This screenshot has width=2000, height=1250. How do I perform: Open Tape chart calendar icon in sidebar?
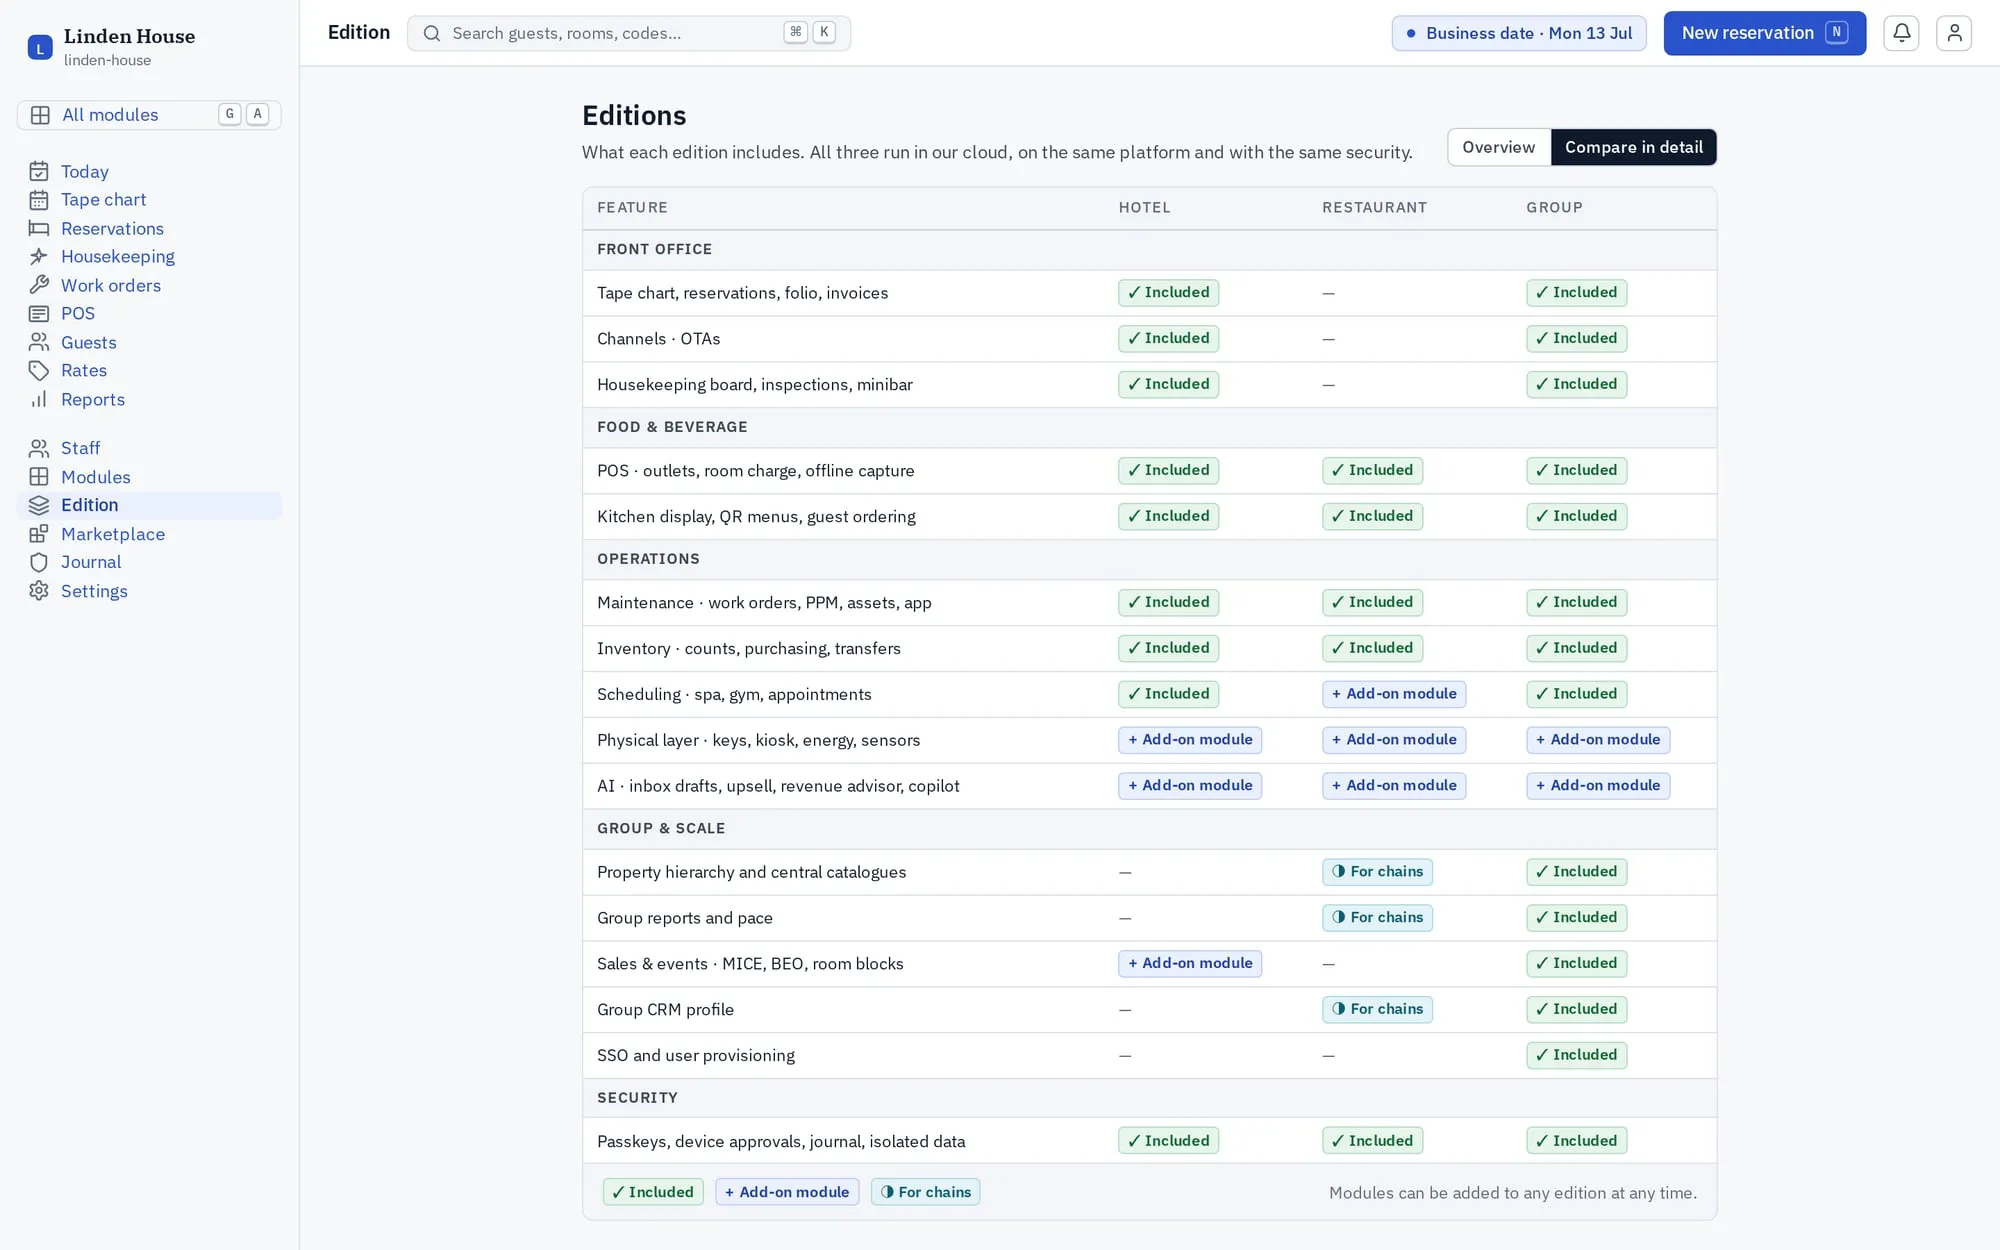tap(39, 200)
